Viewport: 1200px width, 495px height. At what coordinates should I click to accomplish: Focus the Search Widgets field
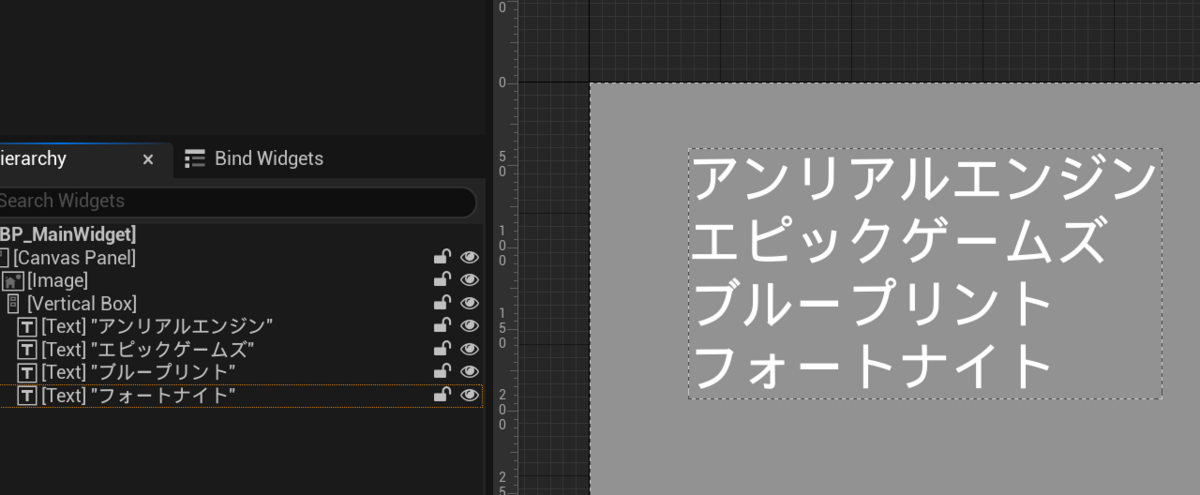pos(236,201)
